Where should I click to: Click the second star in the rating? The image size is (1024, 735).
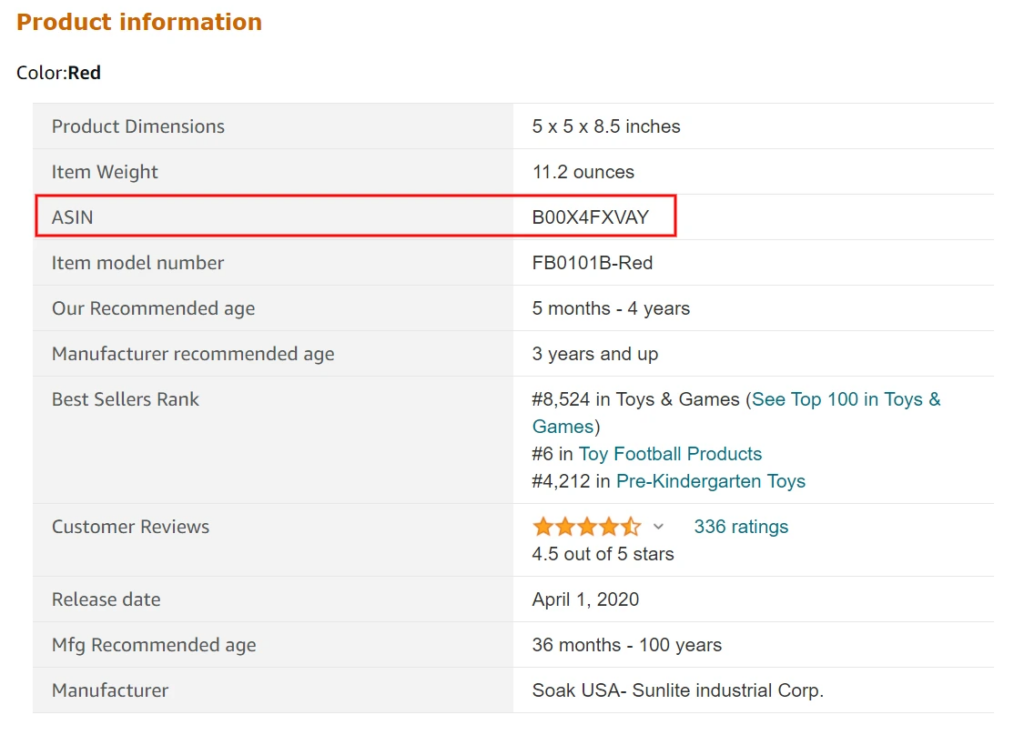point(567,526)
